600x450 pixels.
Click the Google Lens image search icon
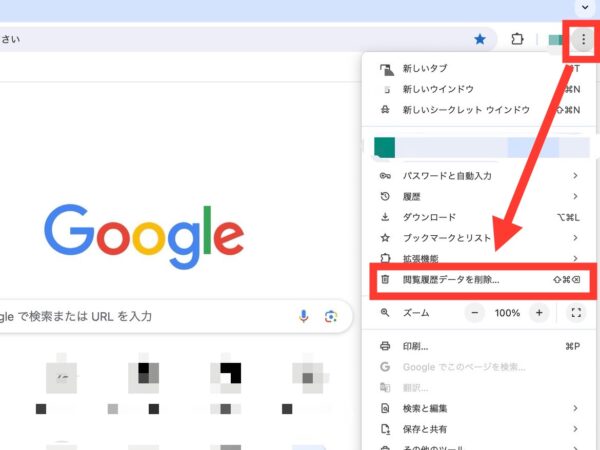click(331, 316)
